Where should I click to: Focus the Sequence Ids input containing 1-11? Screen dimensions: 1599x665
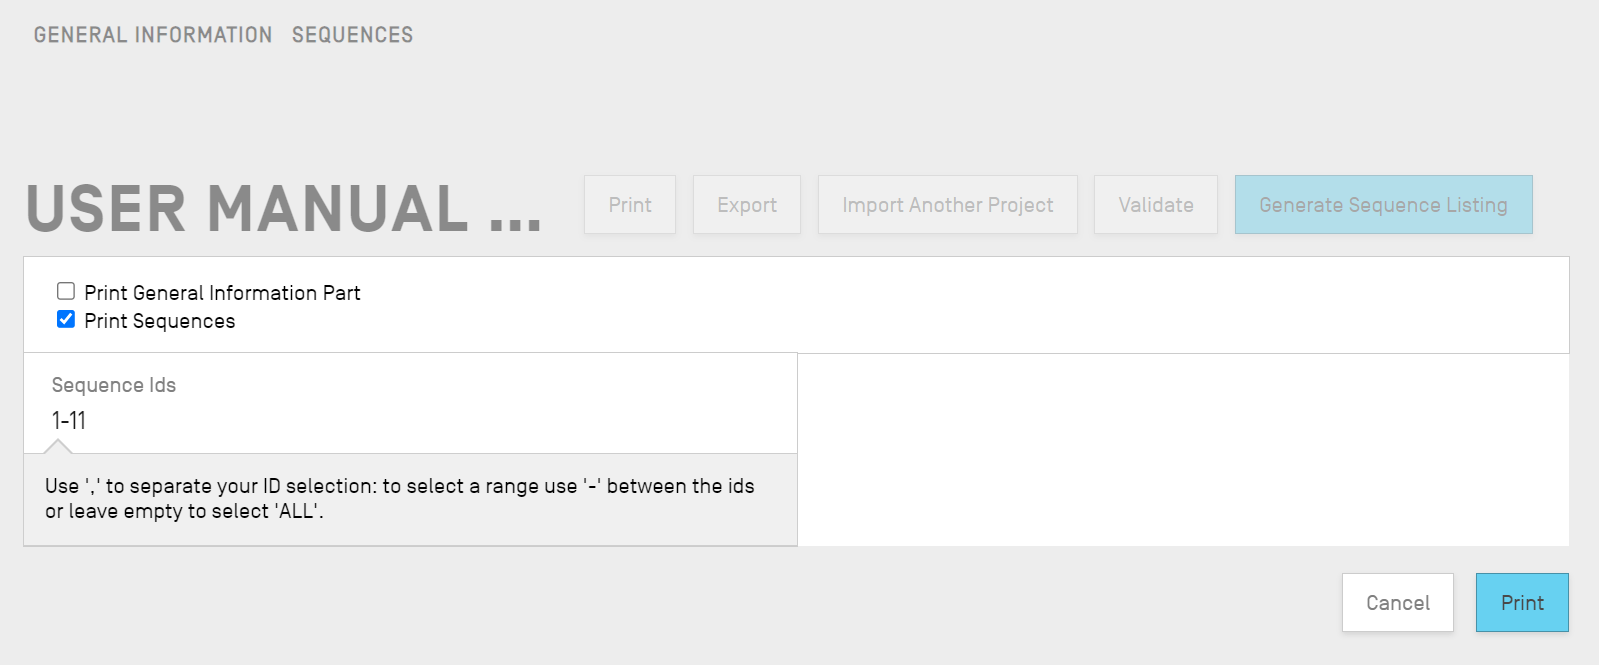400,421
